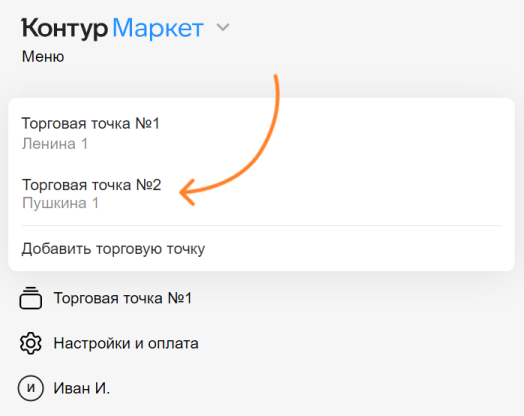This screenshot has height=416, width=524.
Task: Click the Контур logo word
Action: tap(64, 28)
